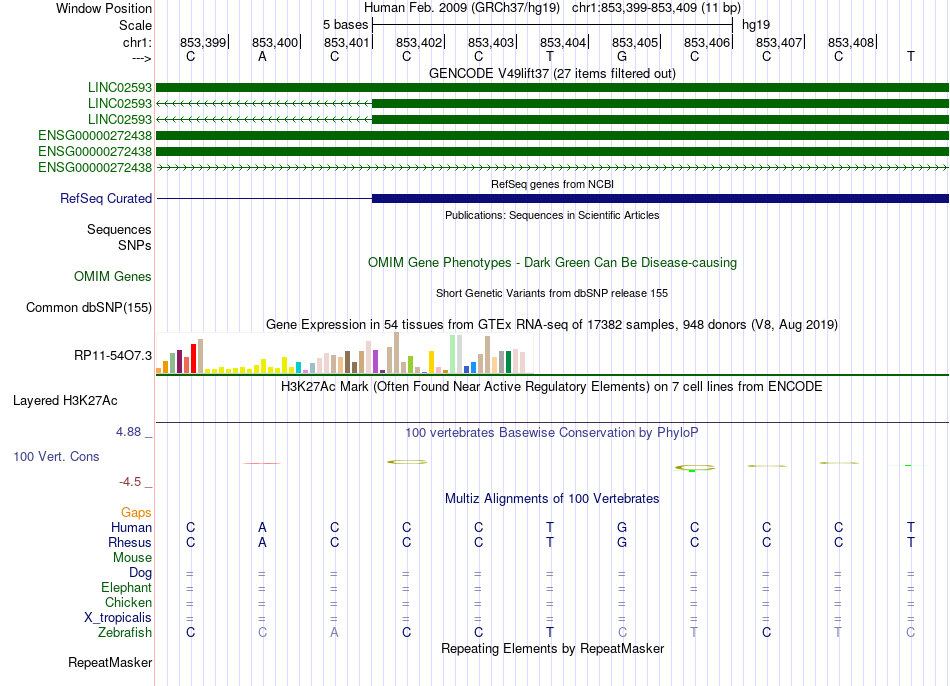950x686 pixels.
Task: Click the Gaps label in Multiz track
Action: point(136,513)
